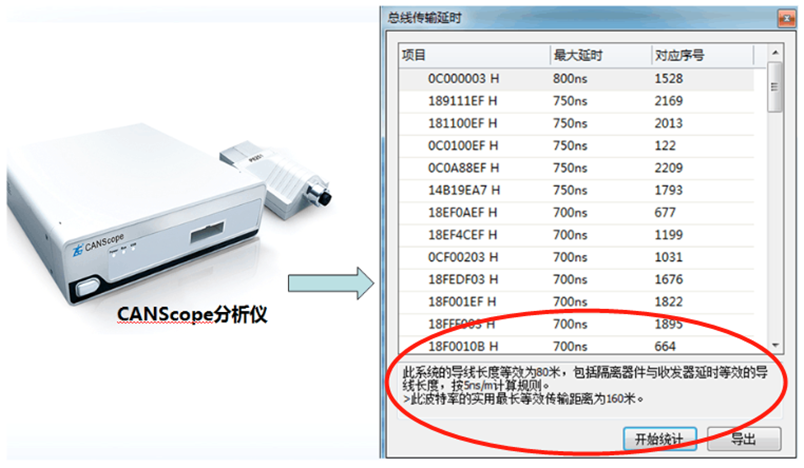Viewport: 804px width, 468px height.
Task: Select row 0C0100EF H
Action: [x=577, y=146]
